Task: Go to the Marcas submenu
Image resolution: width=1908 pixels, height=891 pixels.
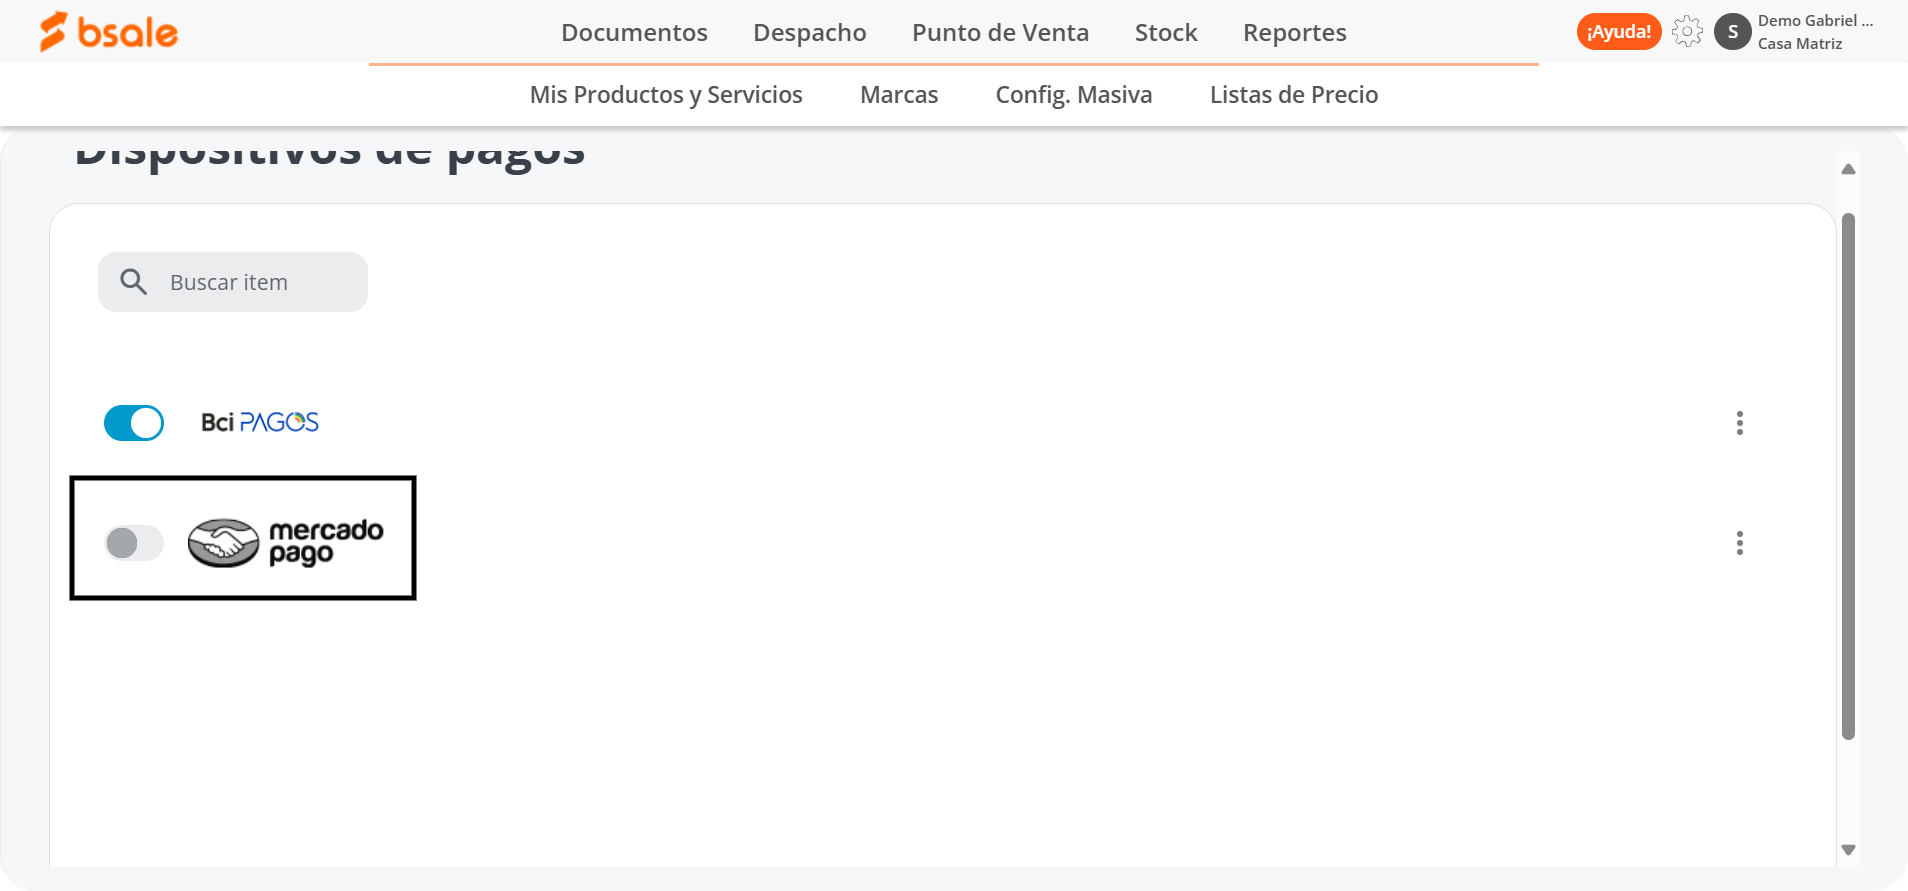Action: pyautogui.click(x=899, y=95)
